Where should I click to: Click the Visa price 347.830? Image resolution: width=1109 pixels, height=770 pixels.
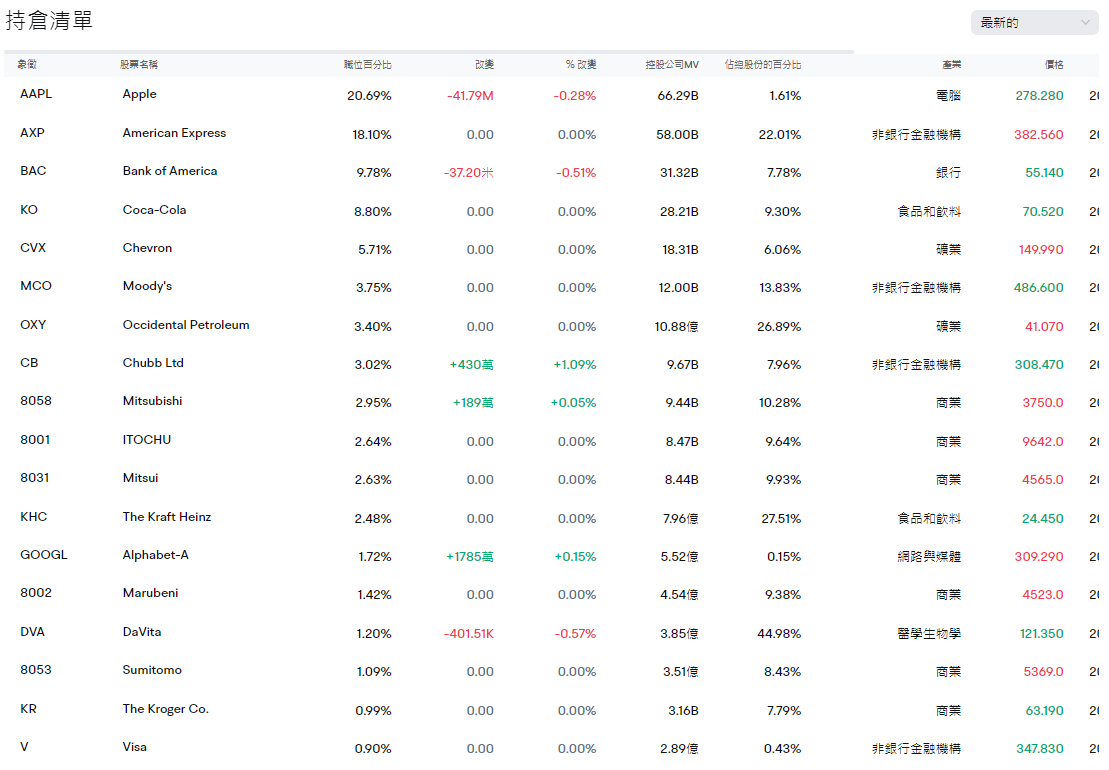pos(1039,748)
